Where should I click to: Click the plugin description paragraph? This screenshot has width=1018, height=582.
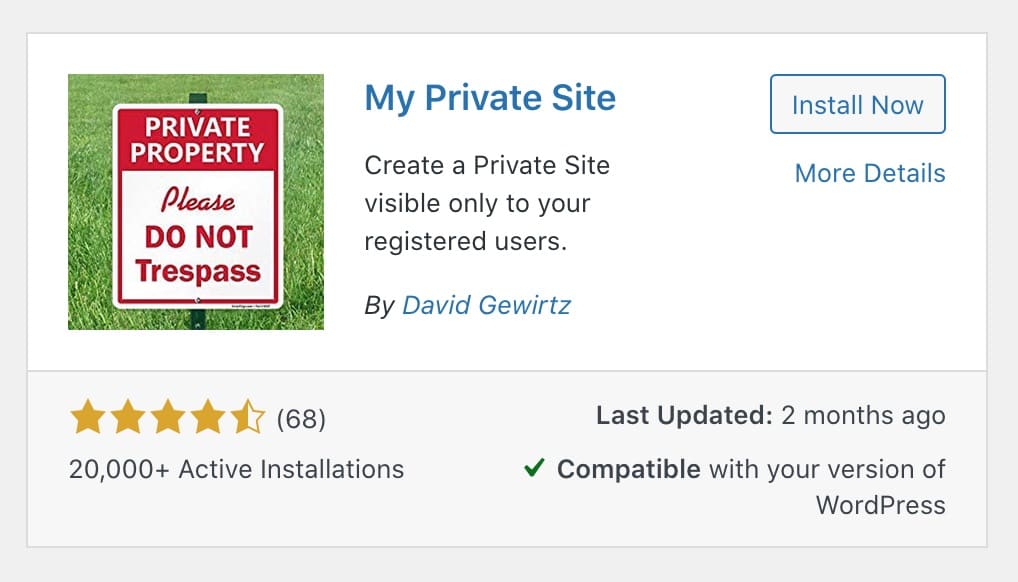click(487, 203)
